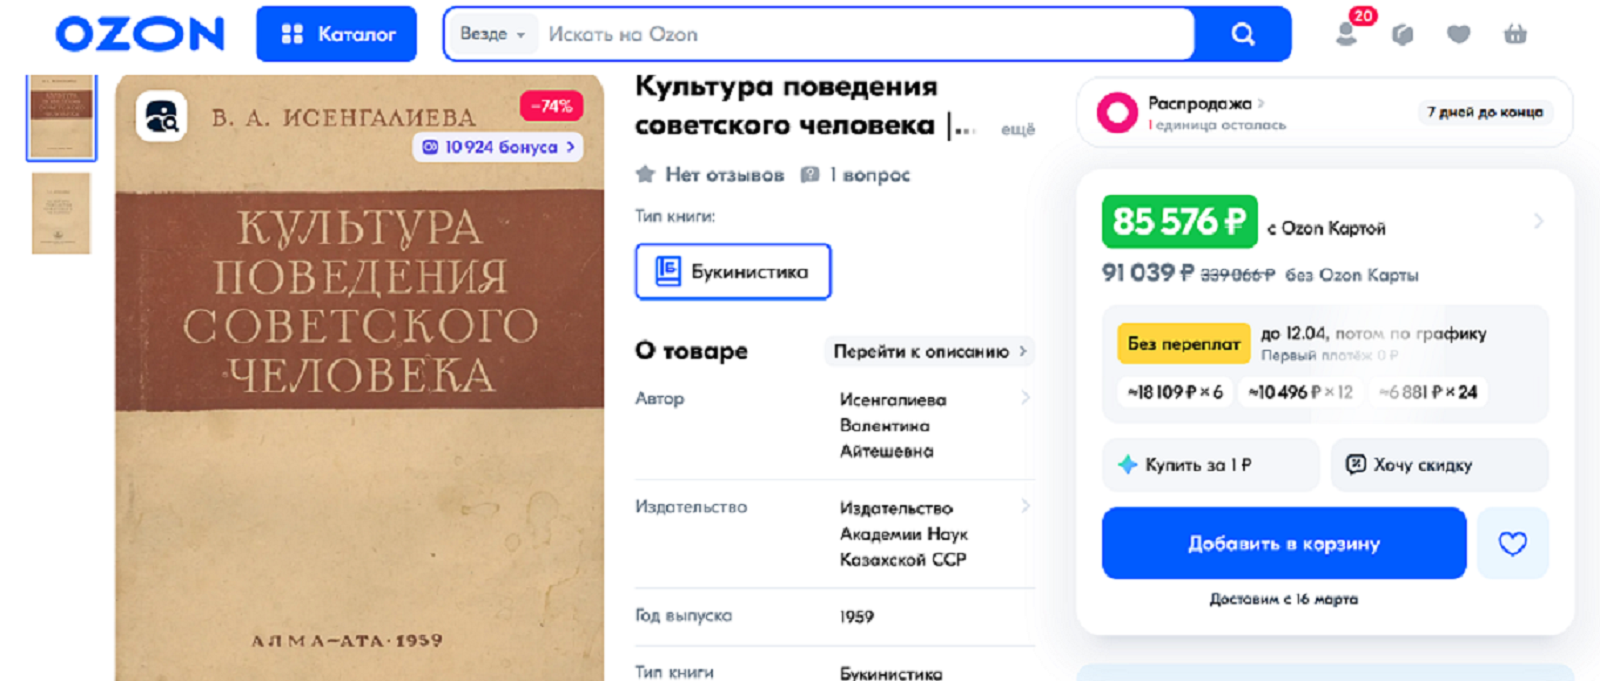Open Издательство Академии Наук Казахской ССР
Image resolution: width=1600 pixels, height=681 pixels.
[x=903, y=534]
